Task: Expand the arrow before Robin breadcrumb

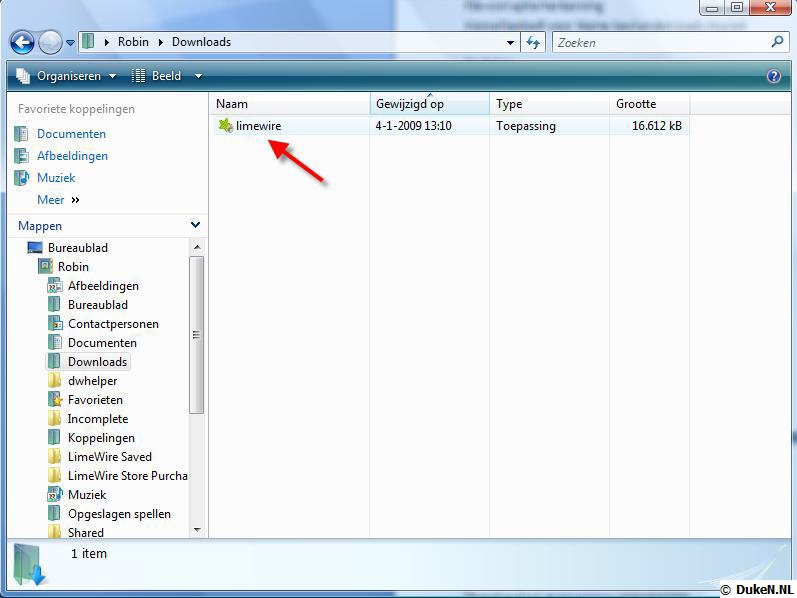Action: pos(106,42)
